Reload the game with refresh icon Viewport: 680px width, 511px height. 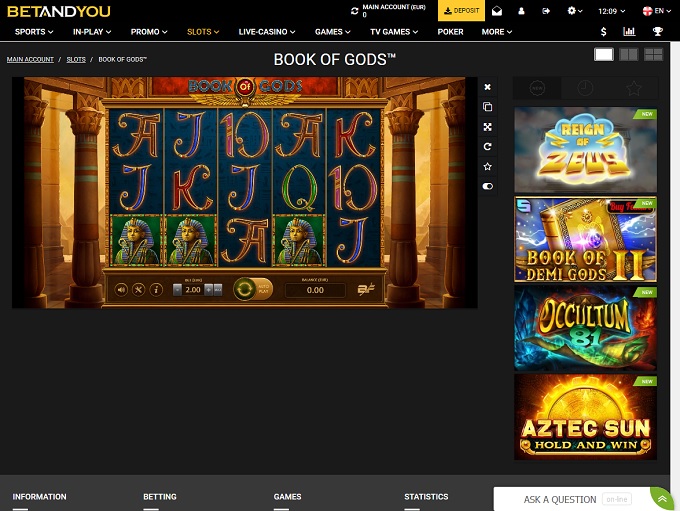[487, 147]
